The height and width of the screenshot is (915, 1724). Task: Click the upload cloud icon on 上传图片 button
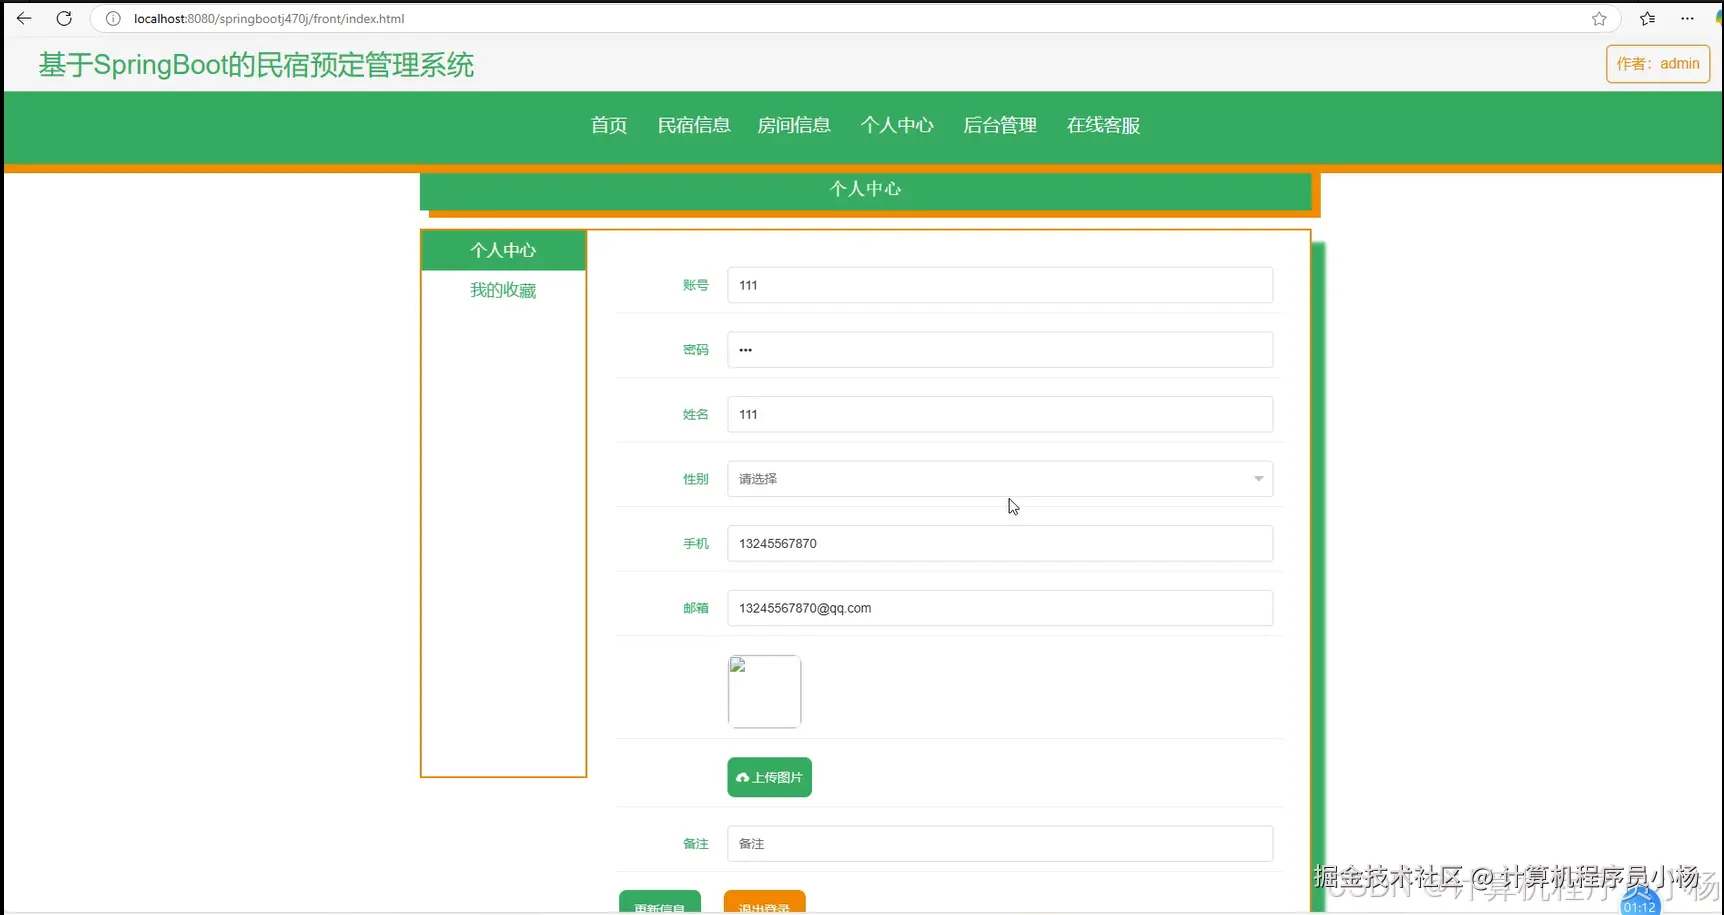pyautogui.click(x=742, y=777)
